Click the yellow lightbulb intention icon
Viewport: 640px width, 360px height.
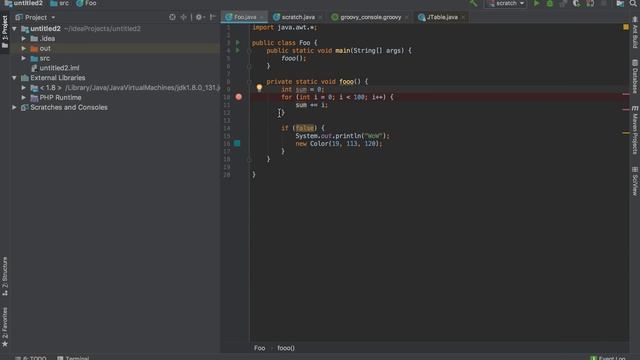point(259,87)
